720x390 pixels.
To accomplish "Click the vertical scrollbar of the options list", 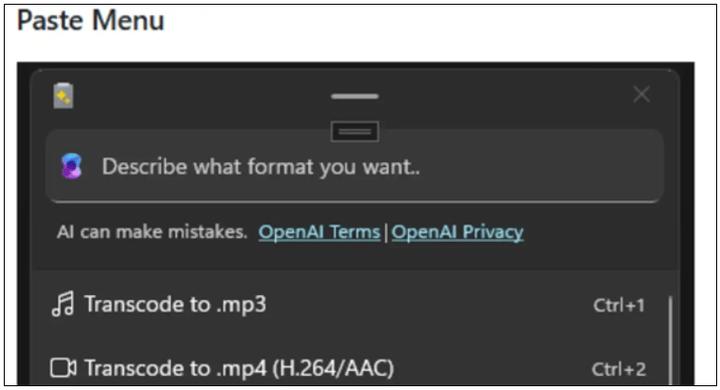I will click(x=670, y=340).
